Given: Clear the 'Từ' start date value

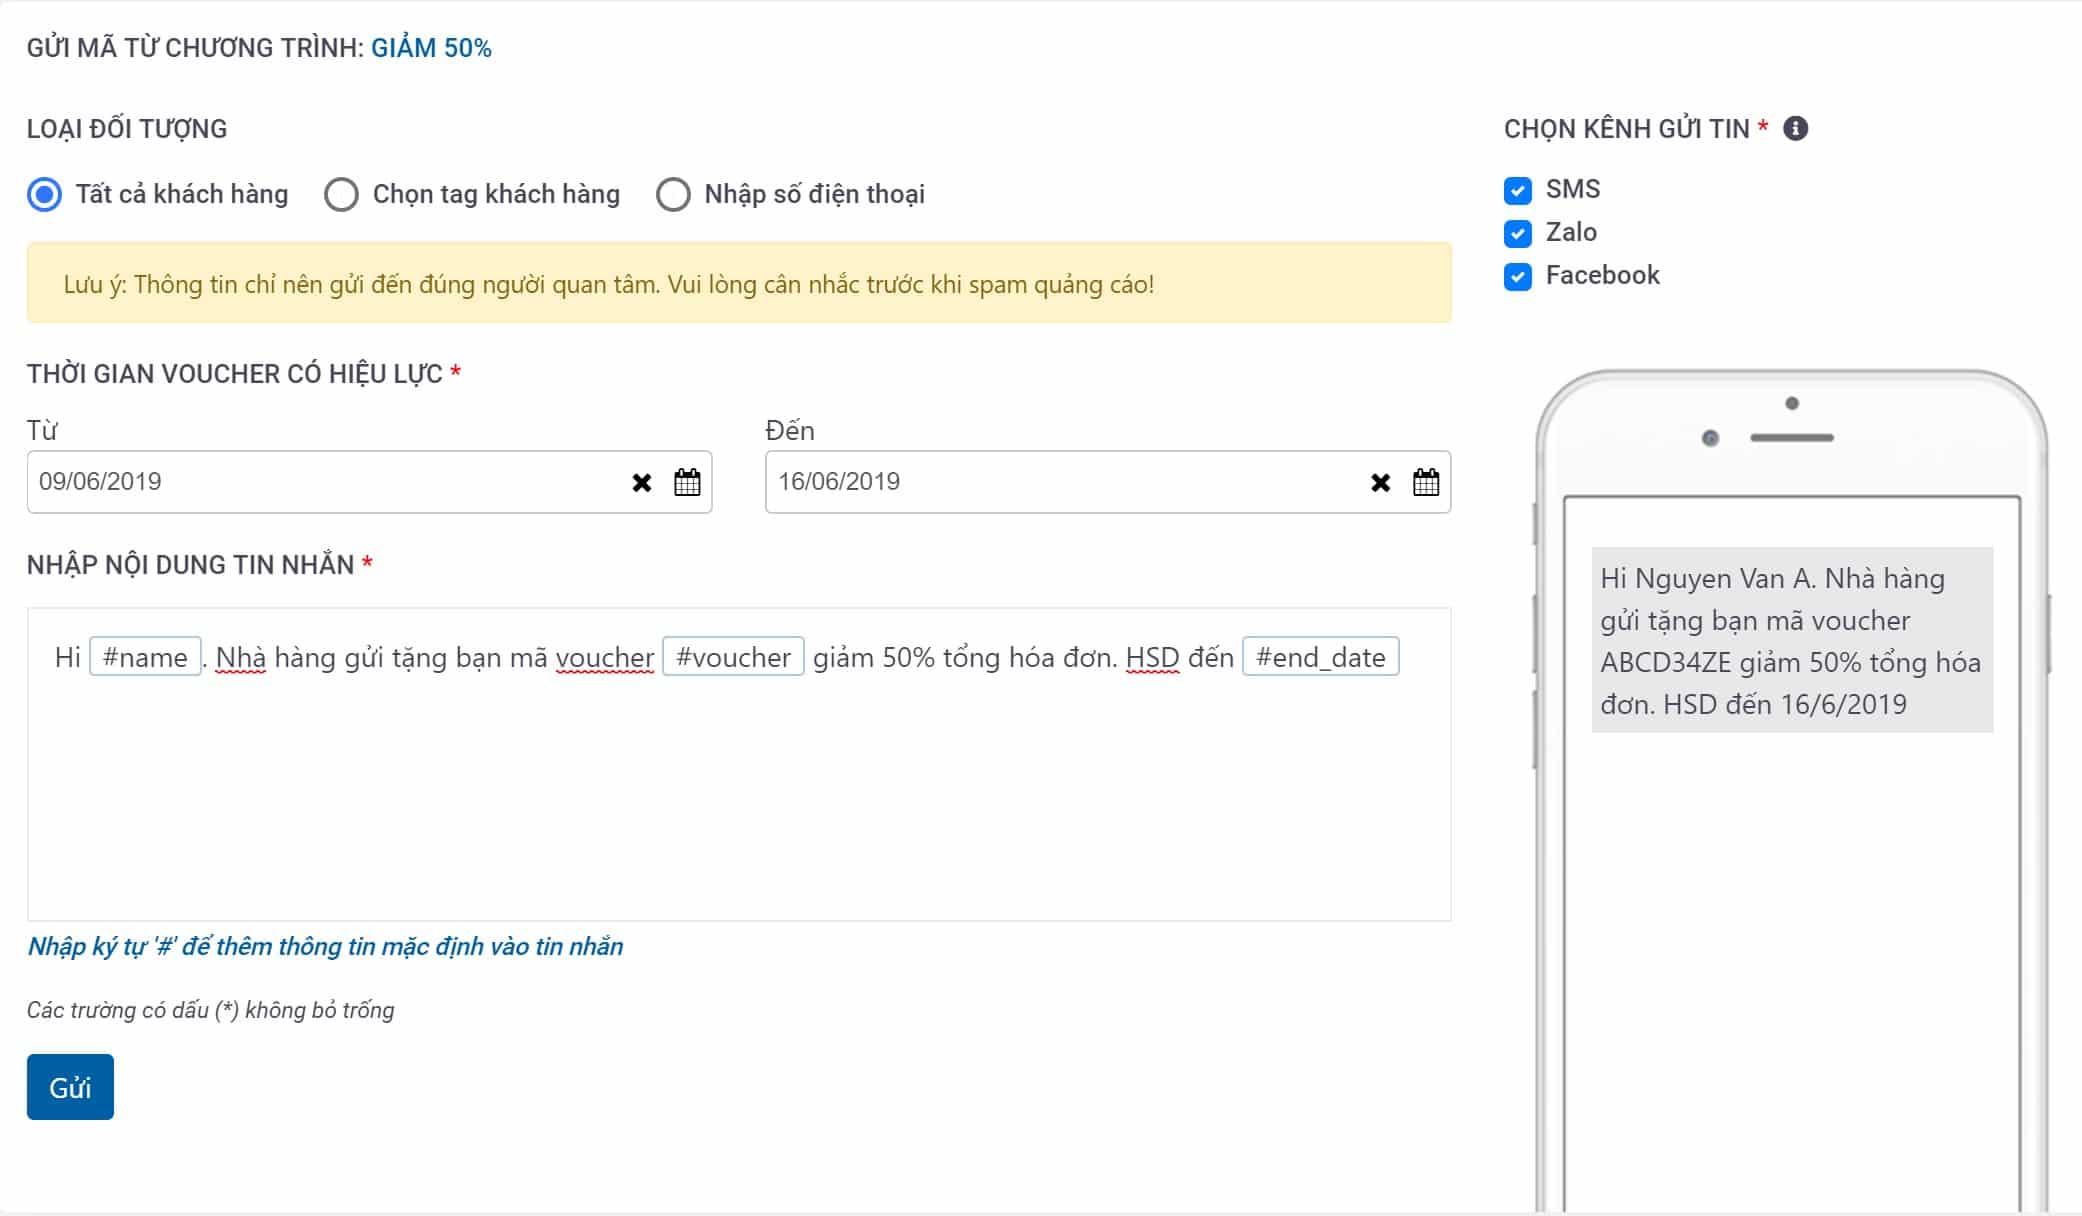Looking at the screenshot, I should (642, 483).
